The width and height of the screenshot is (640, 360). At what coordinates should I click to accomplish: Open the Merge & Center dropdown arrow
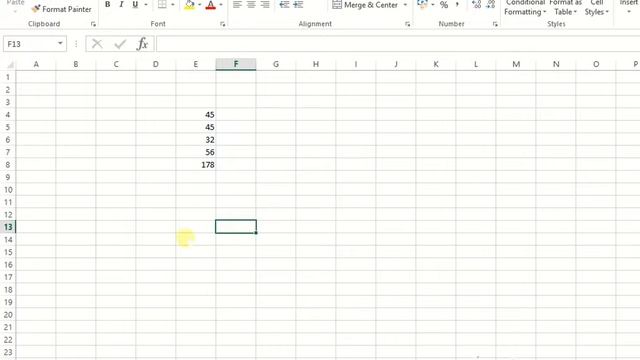(405, 5)
